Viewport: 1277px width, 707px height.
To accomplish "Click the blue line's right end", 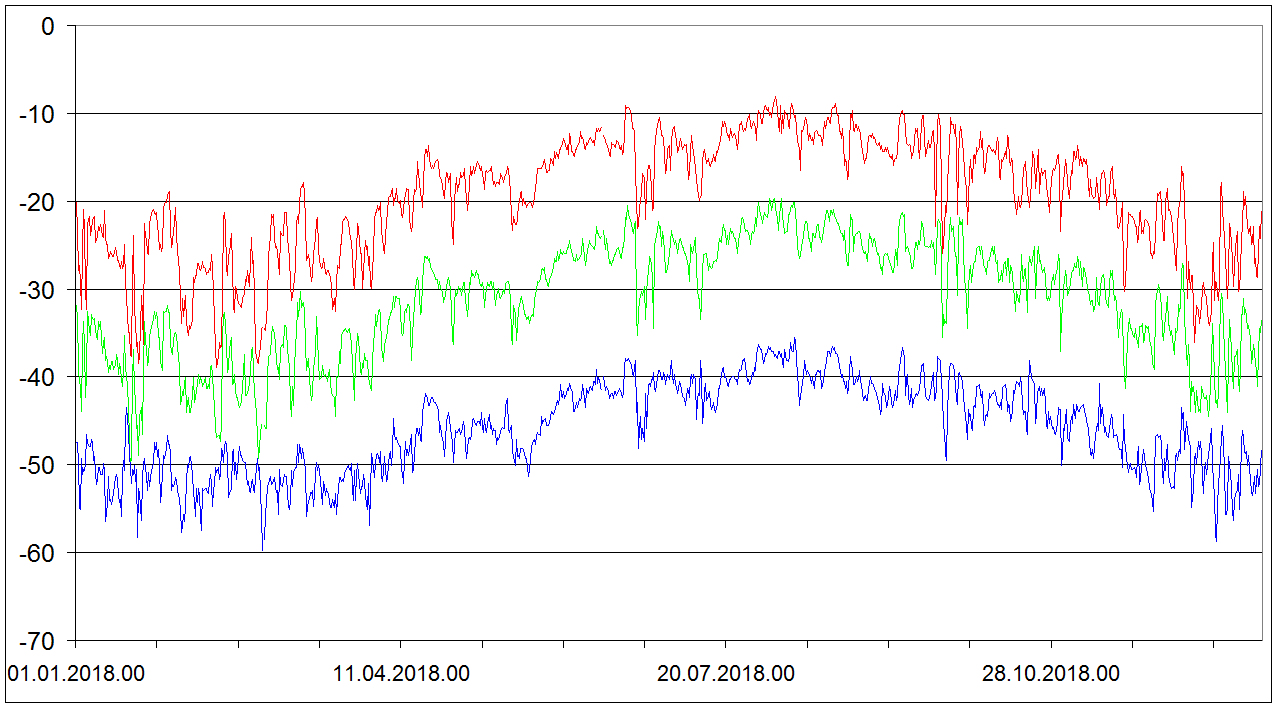I will tap(1262, 452).
